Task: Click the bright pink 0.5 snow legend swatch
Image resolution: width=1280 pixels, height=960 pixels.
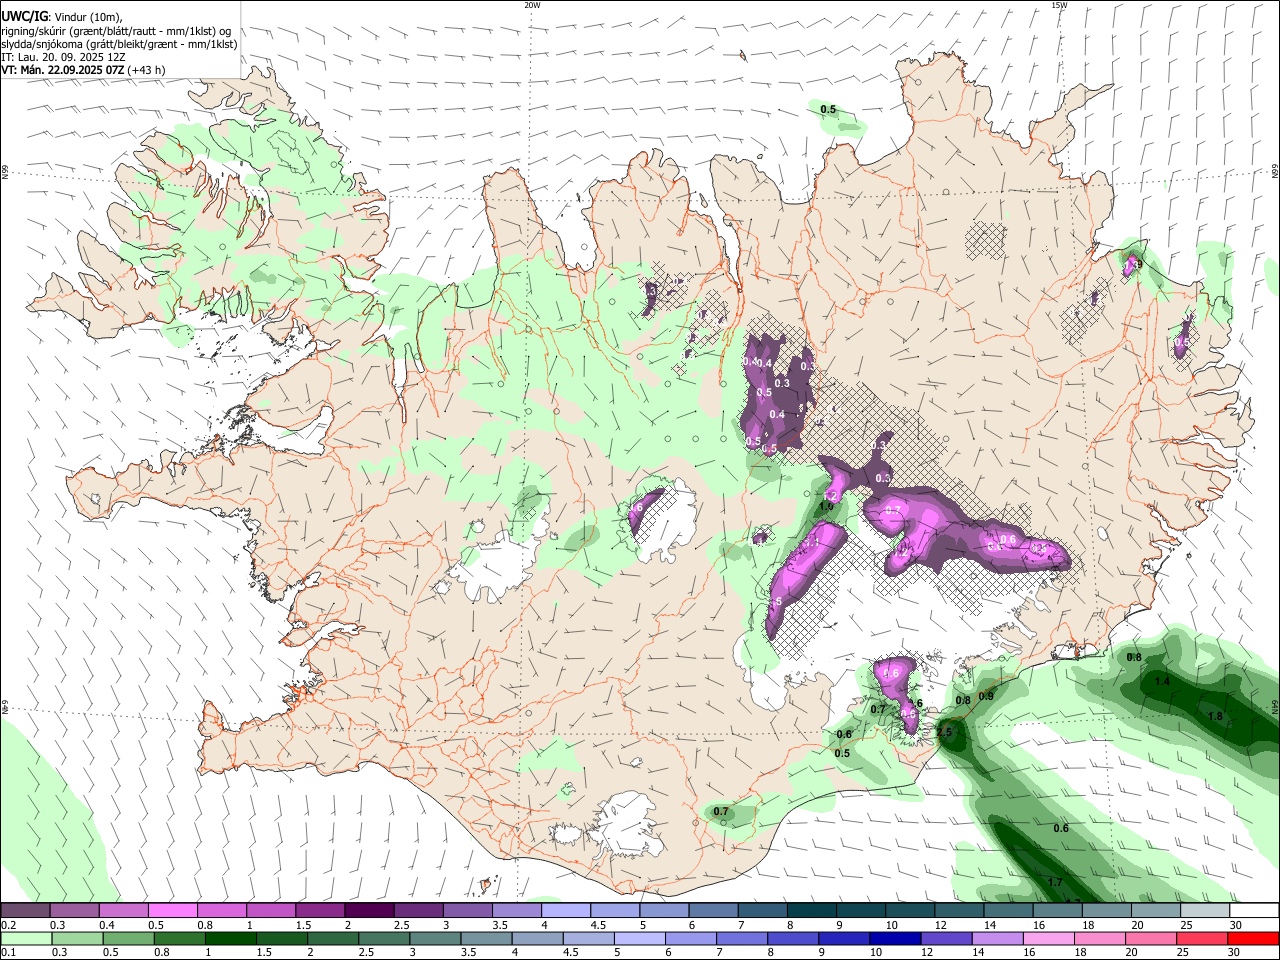Action: pyautogui.click(x=172, y=910)
